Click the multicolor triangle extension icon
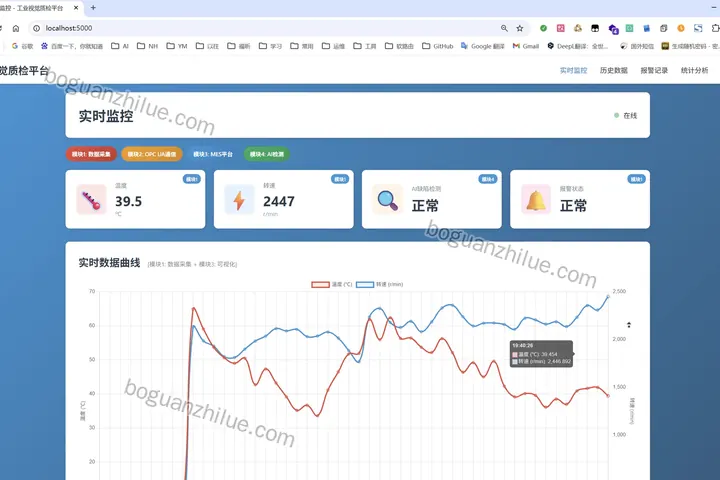 (578, 28)
